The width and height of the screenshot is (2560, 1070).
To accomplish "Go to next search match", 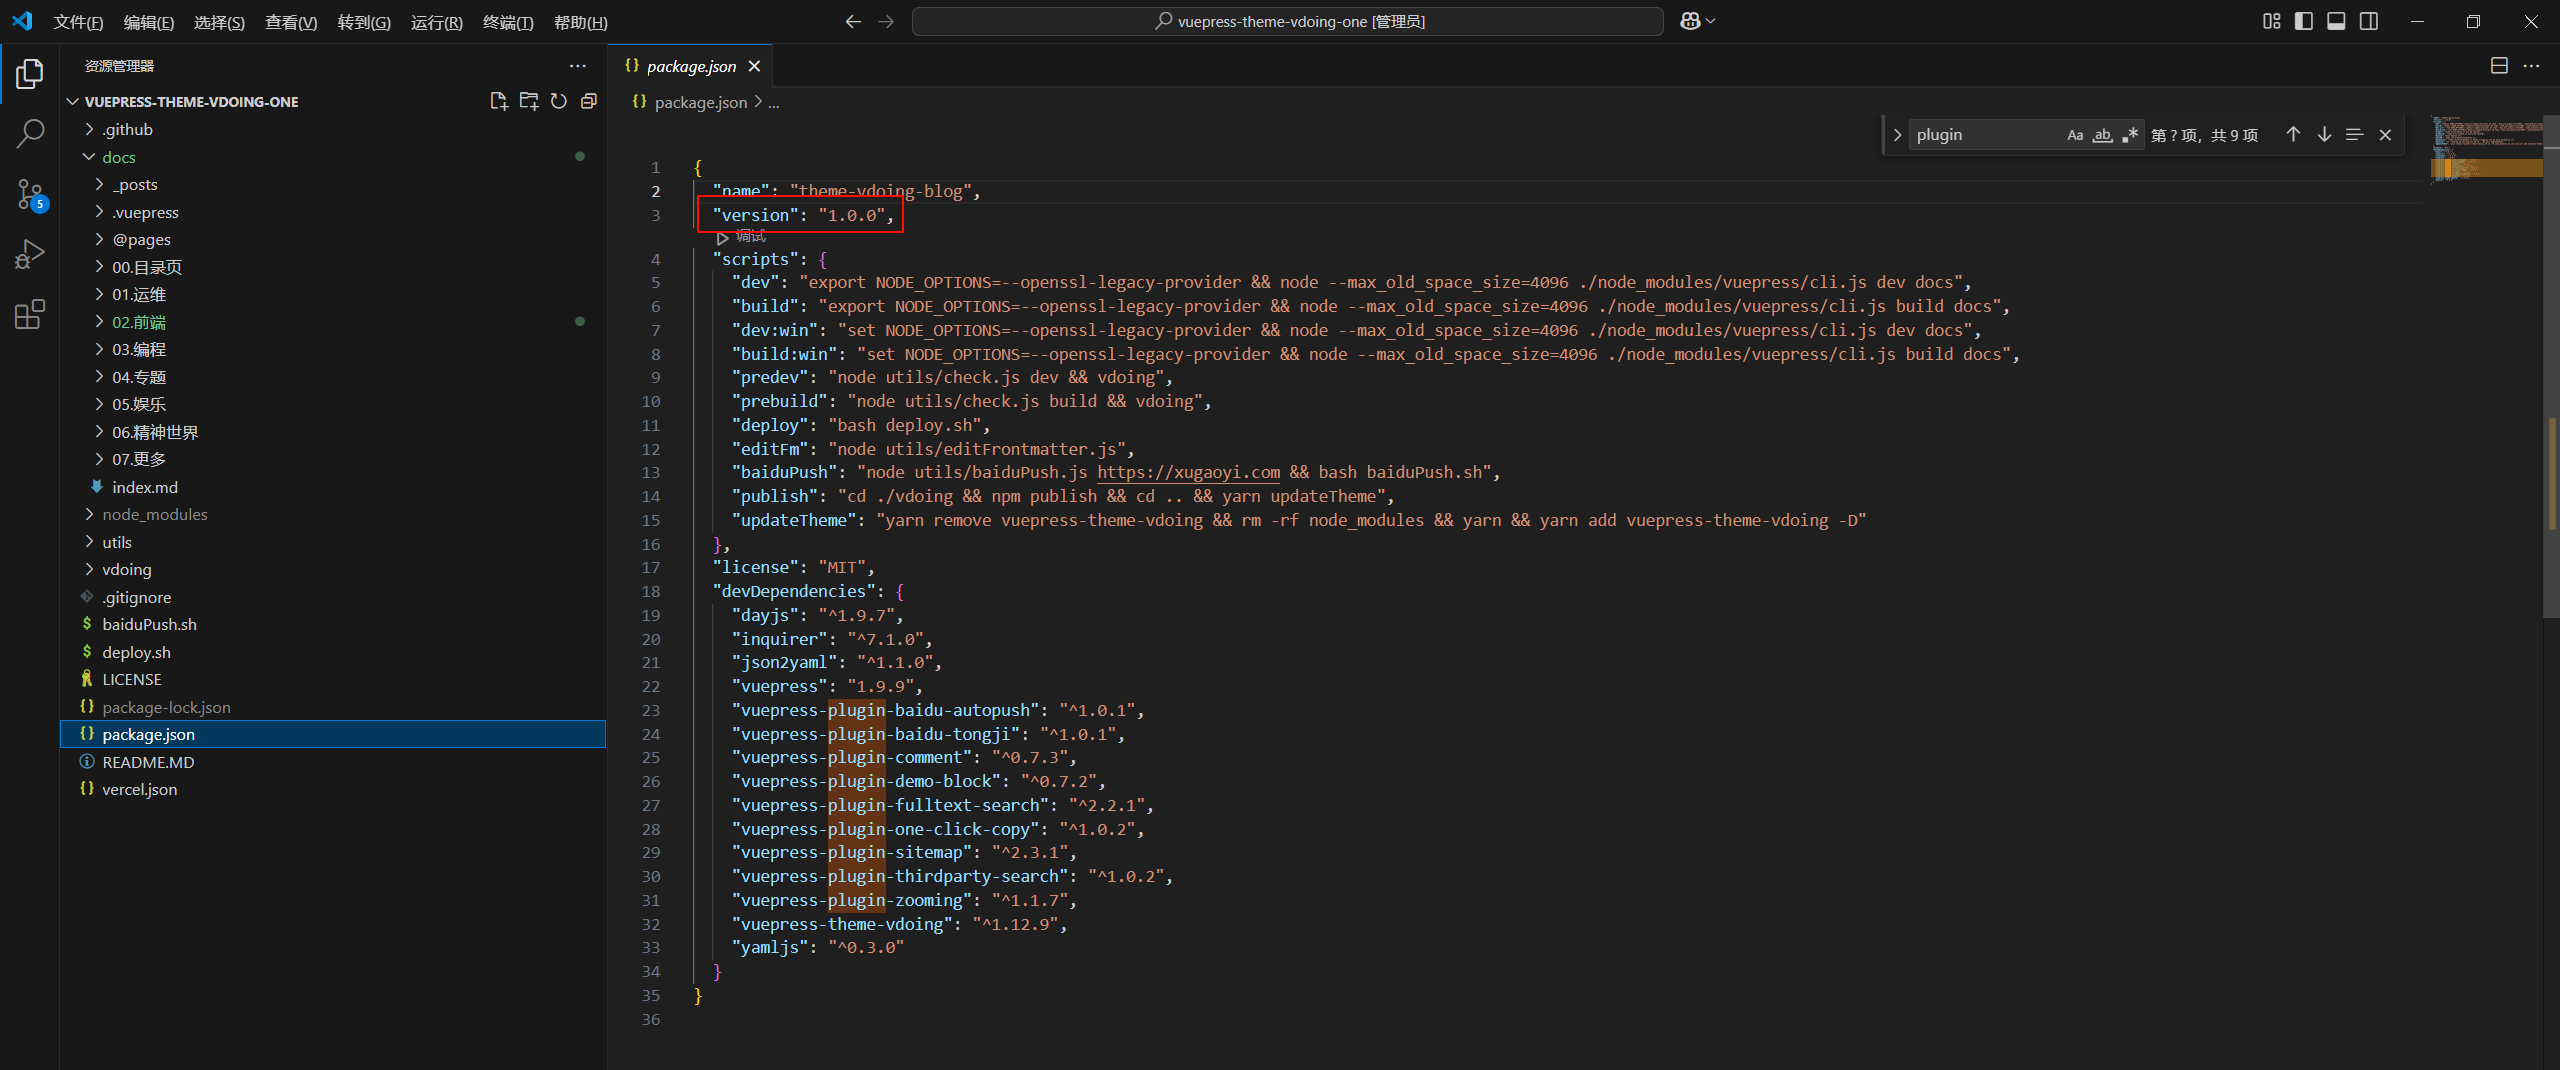I will click(x=2324, y=135).
